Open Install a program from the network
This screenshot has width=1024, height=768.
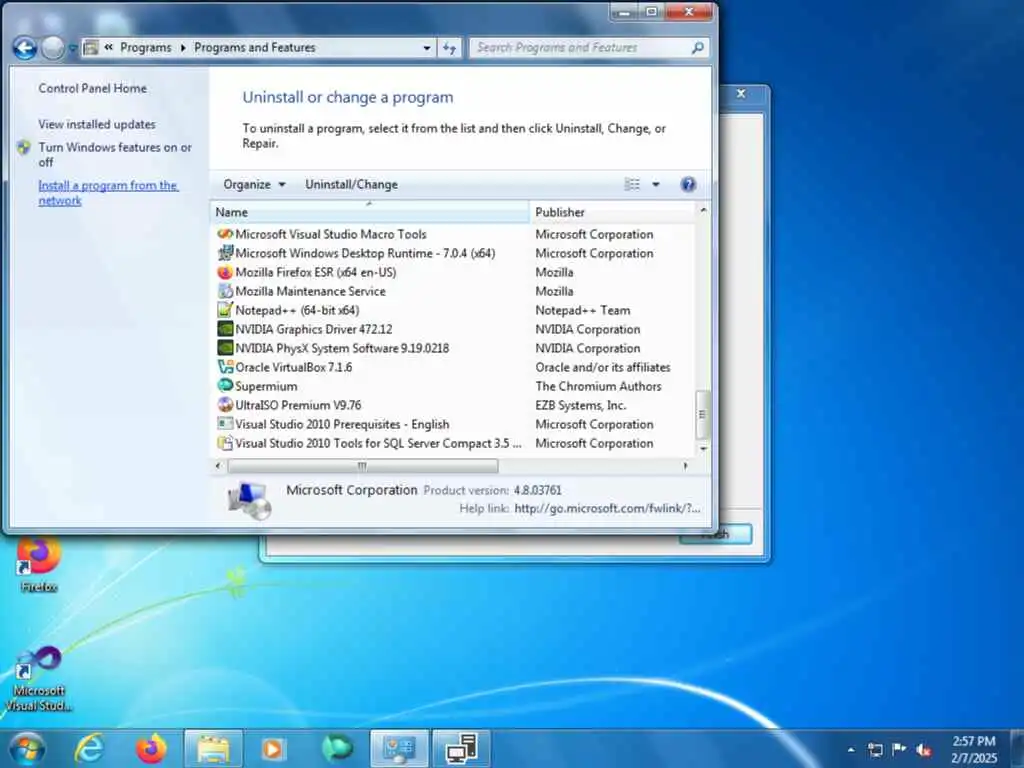(108, 193)
